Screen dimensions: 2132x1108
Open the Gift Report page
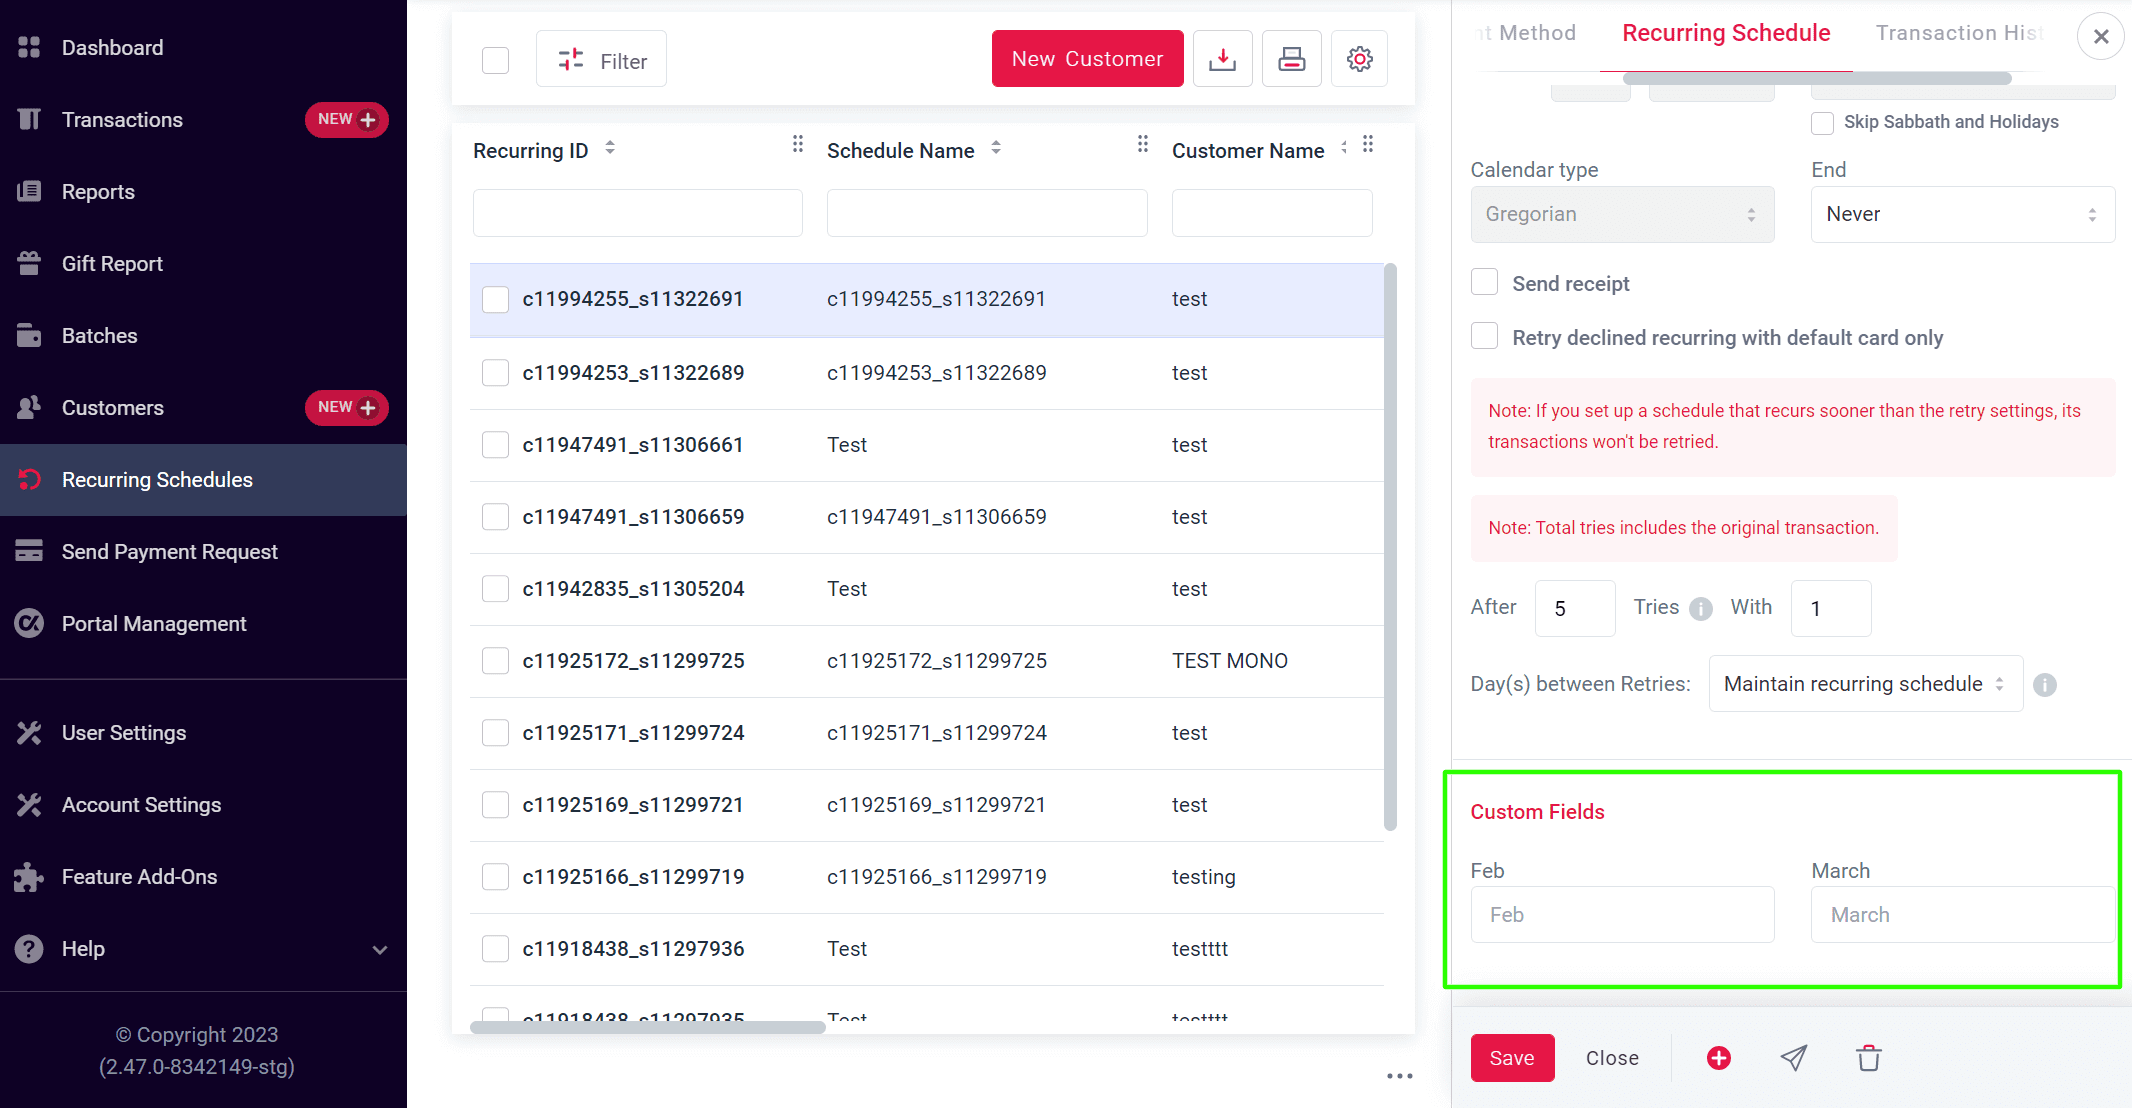coord(111,263)
